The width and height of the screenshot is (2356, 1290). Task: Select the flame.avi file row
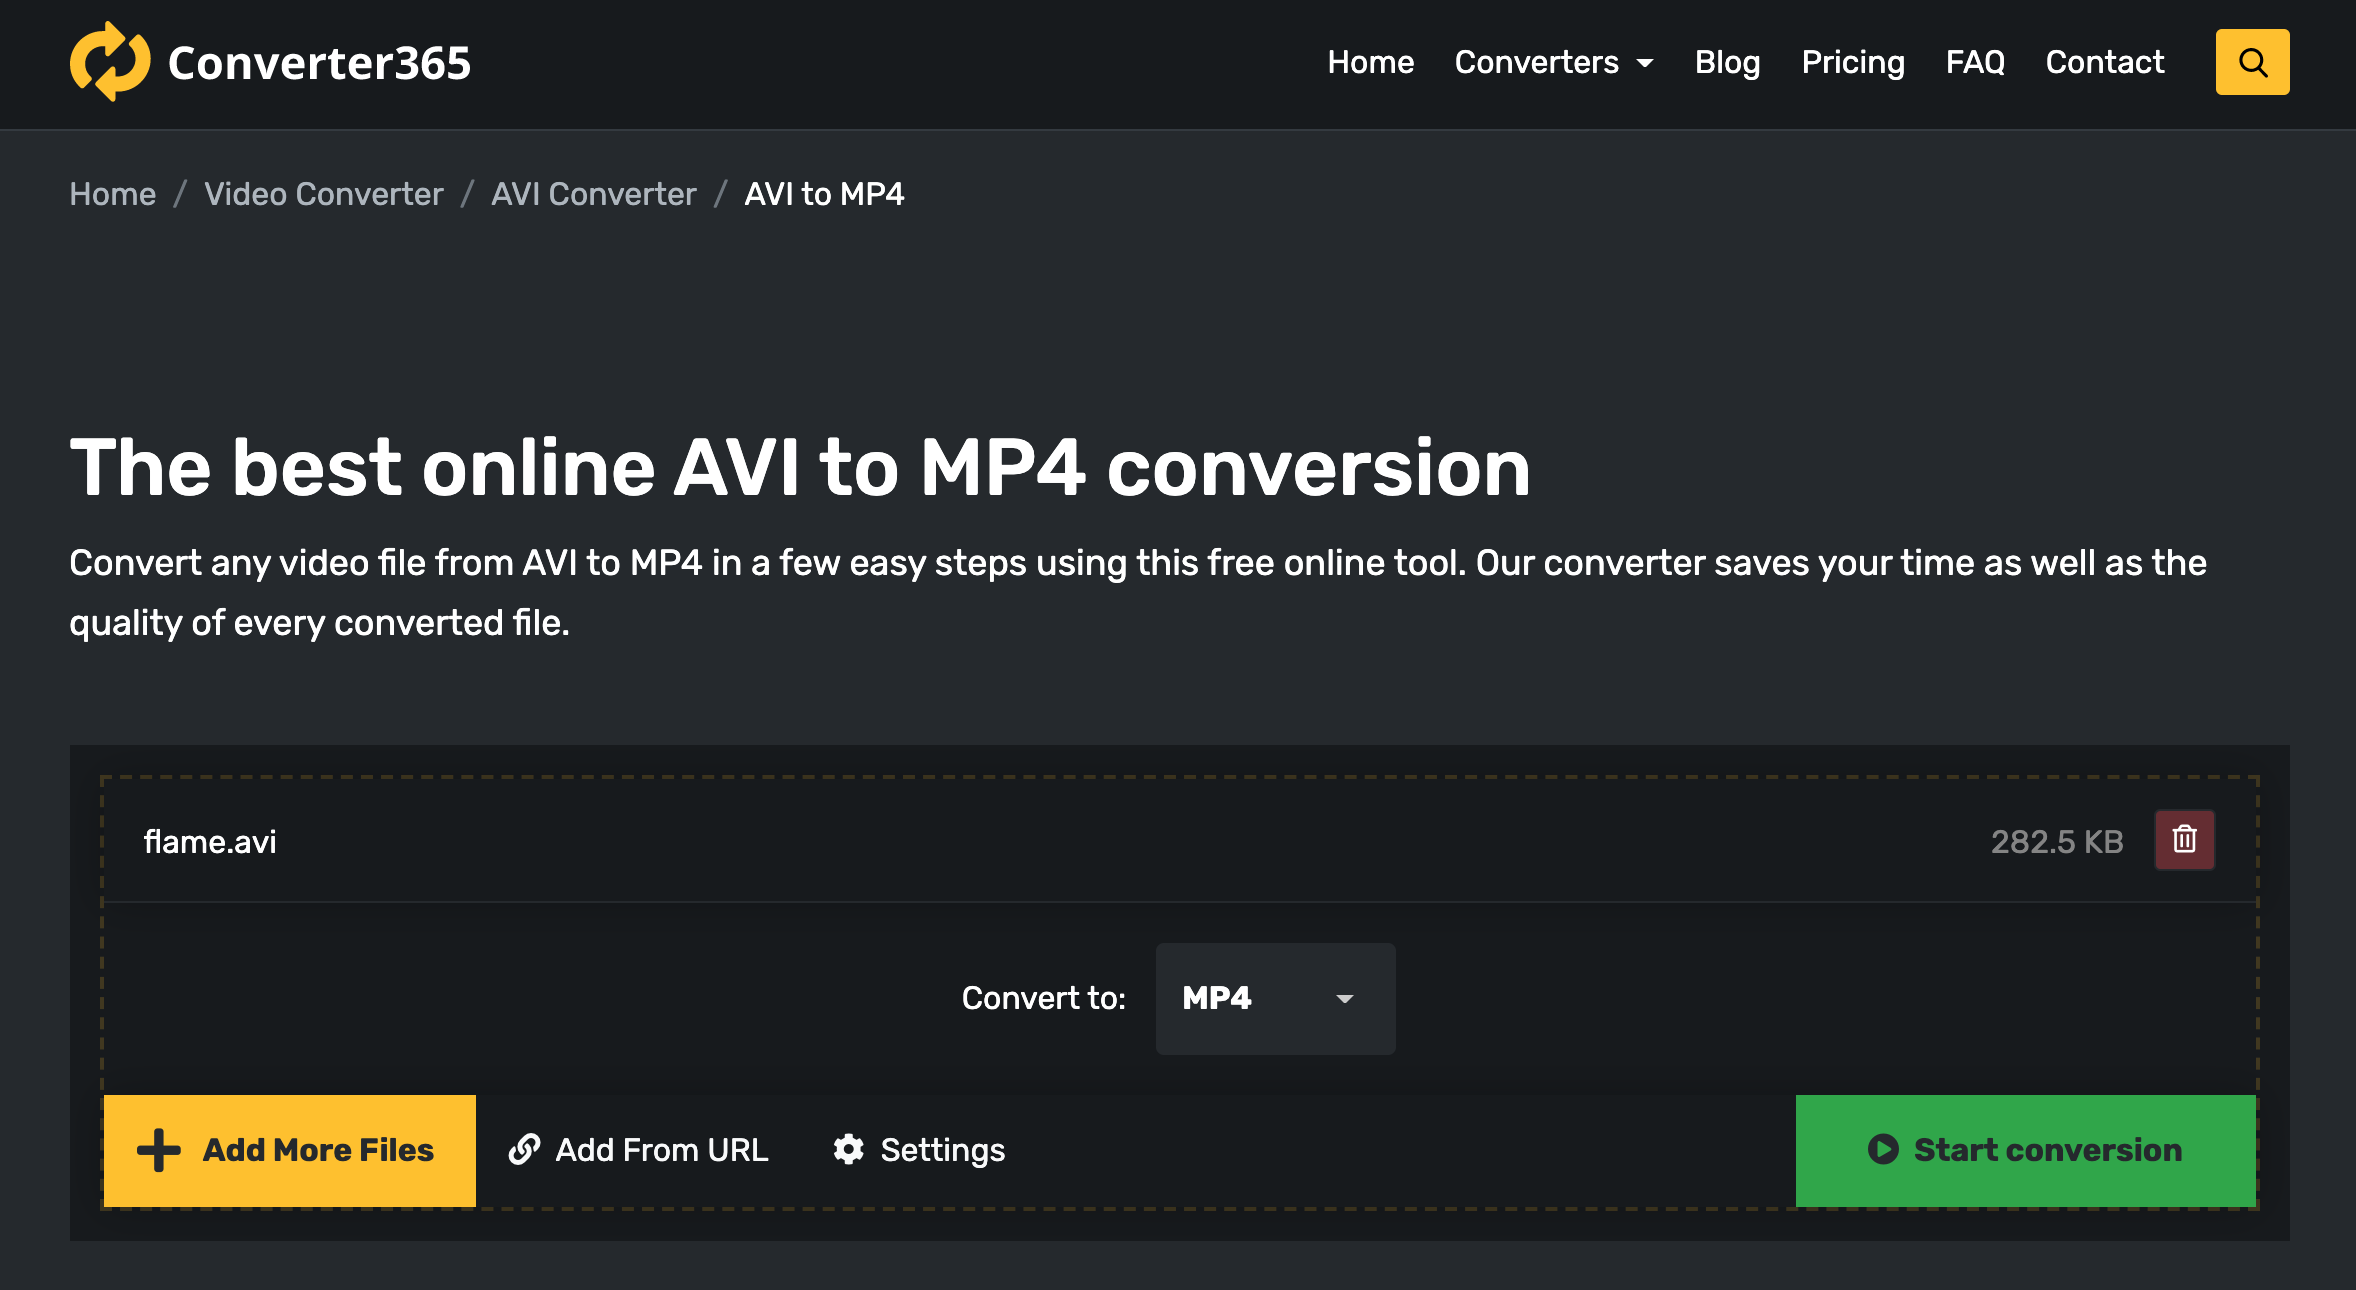[210, 842]
